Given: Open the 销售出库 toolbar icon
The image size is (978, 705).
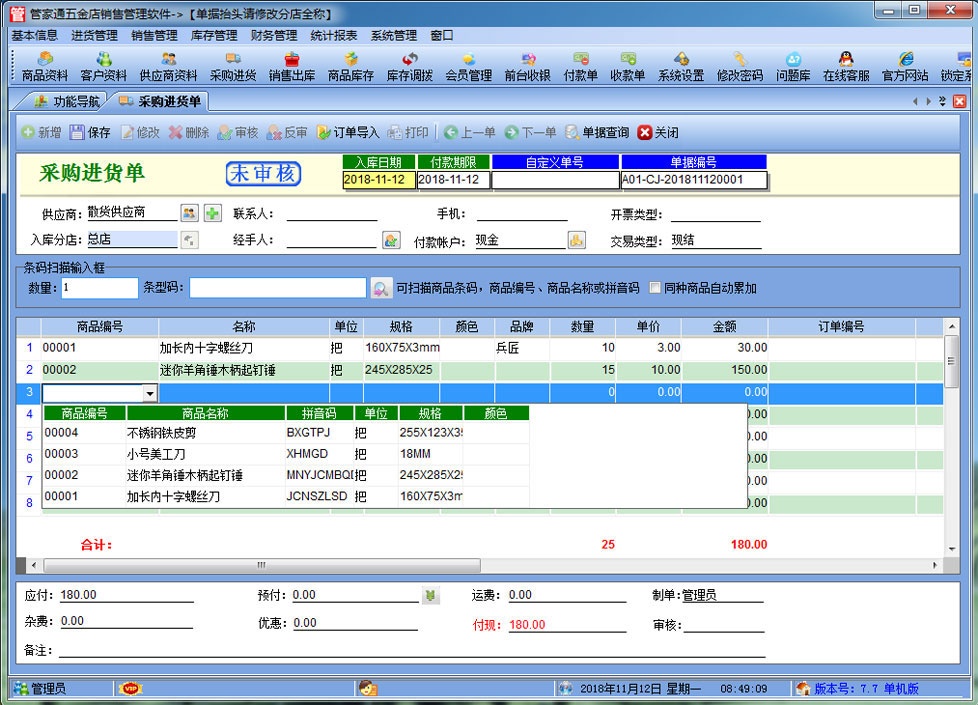Looking at the screenshot, I should 292,67.
